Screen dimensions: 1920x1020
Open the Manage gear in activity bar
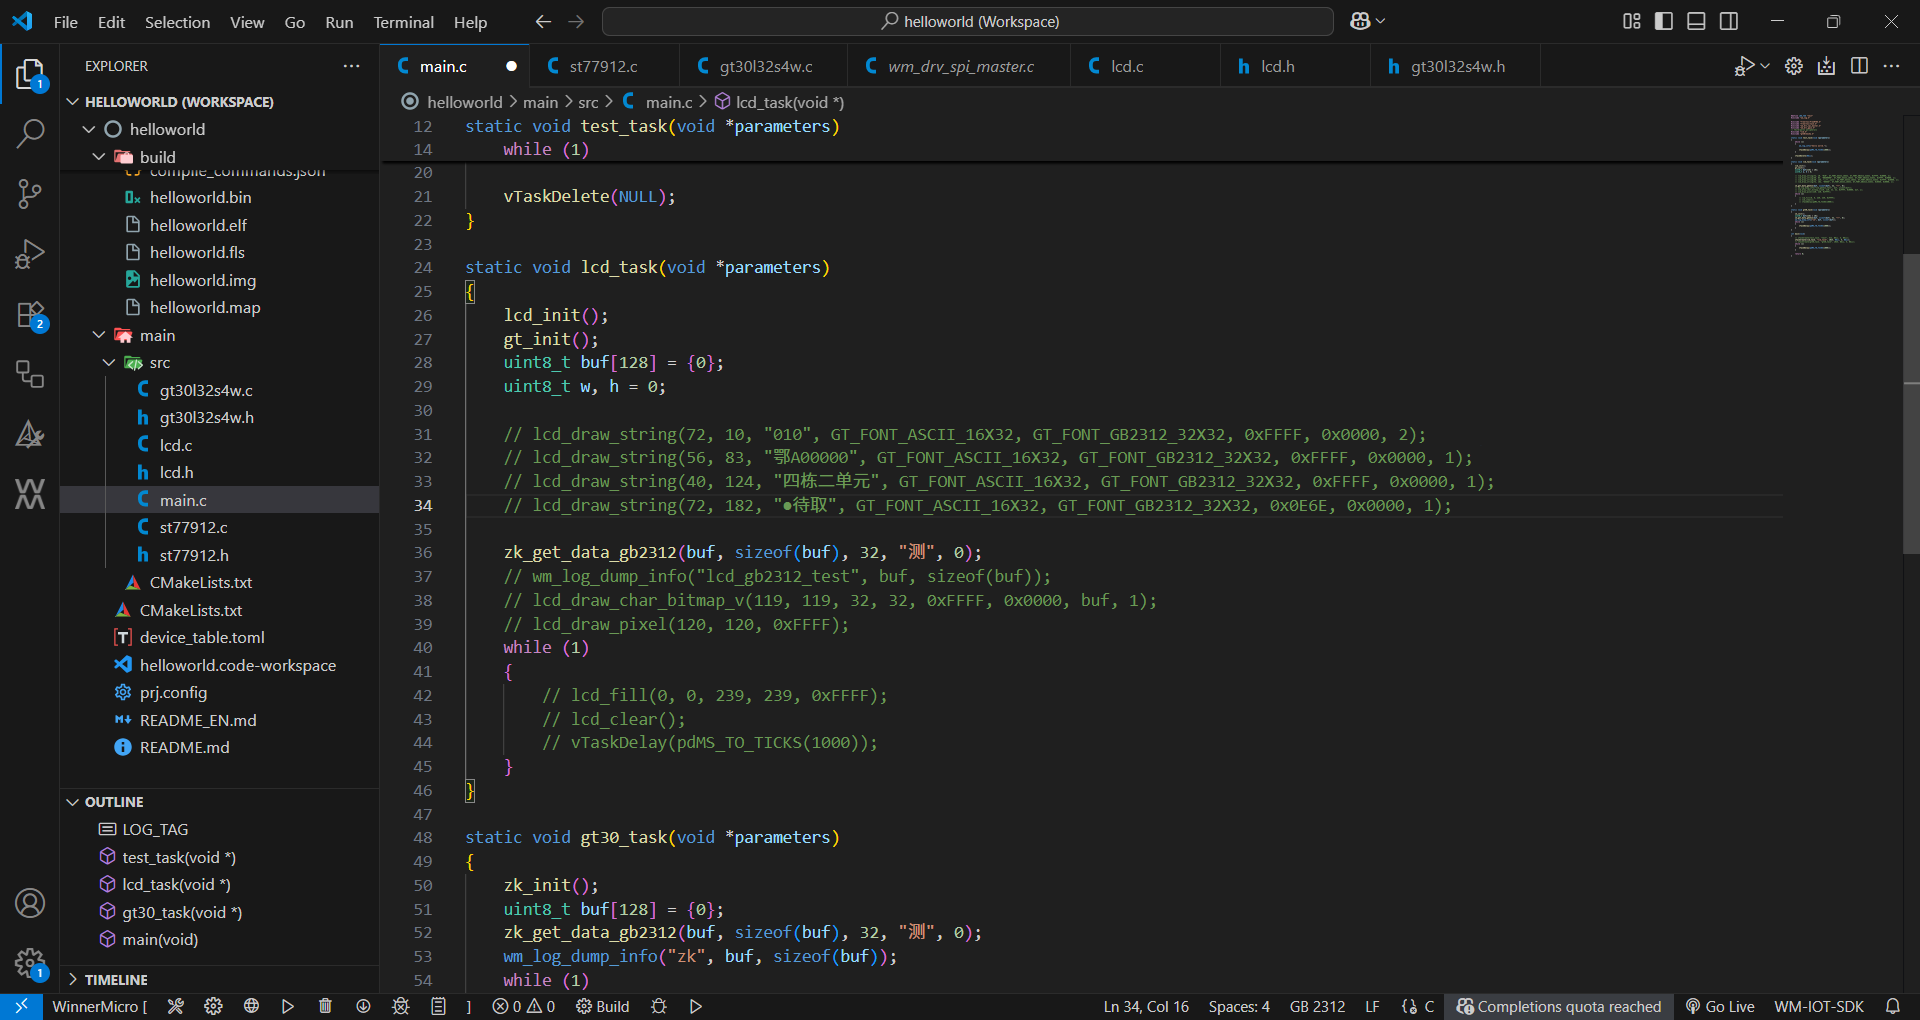[x=30, y=963]
